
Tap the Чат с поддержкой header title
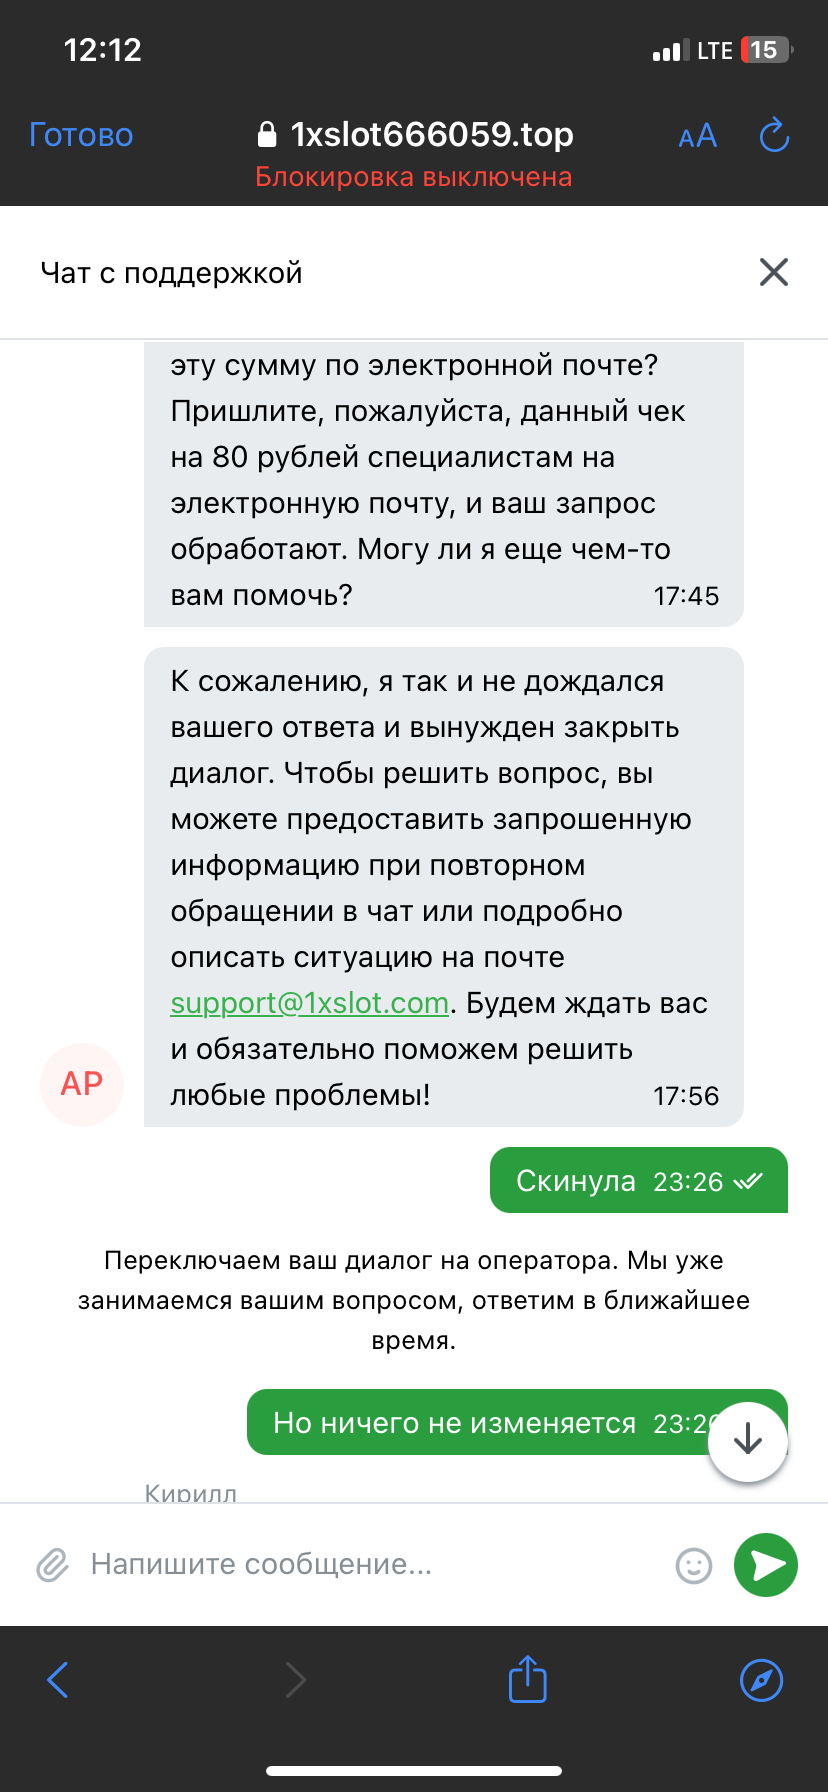(x=171, y=273)
